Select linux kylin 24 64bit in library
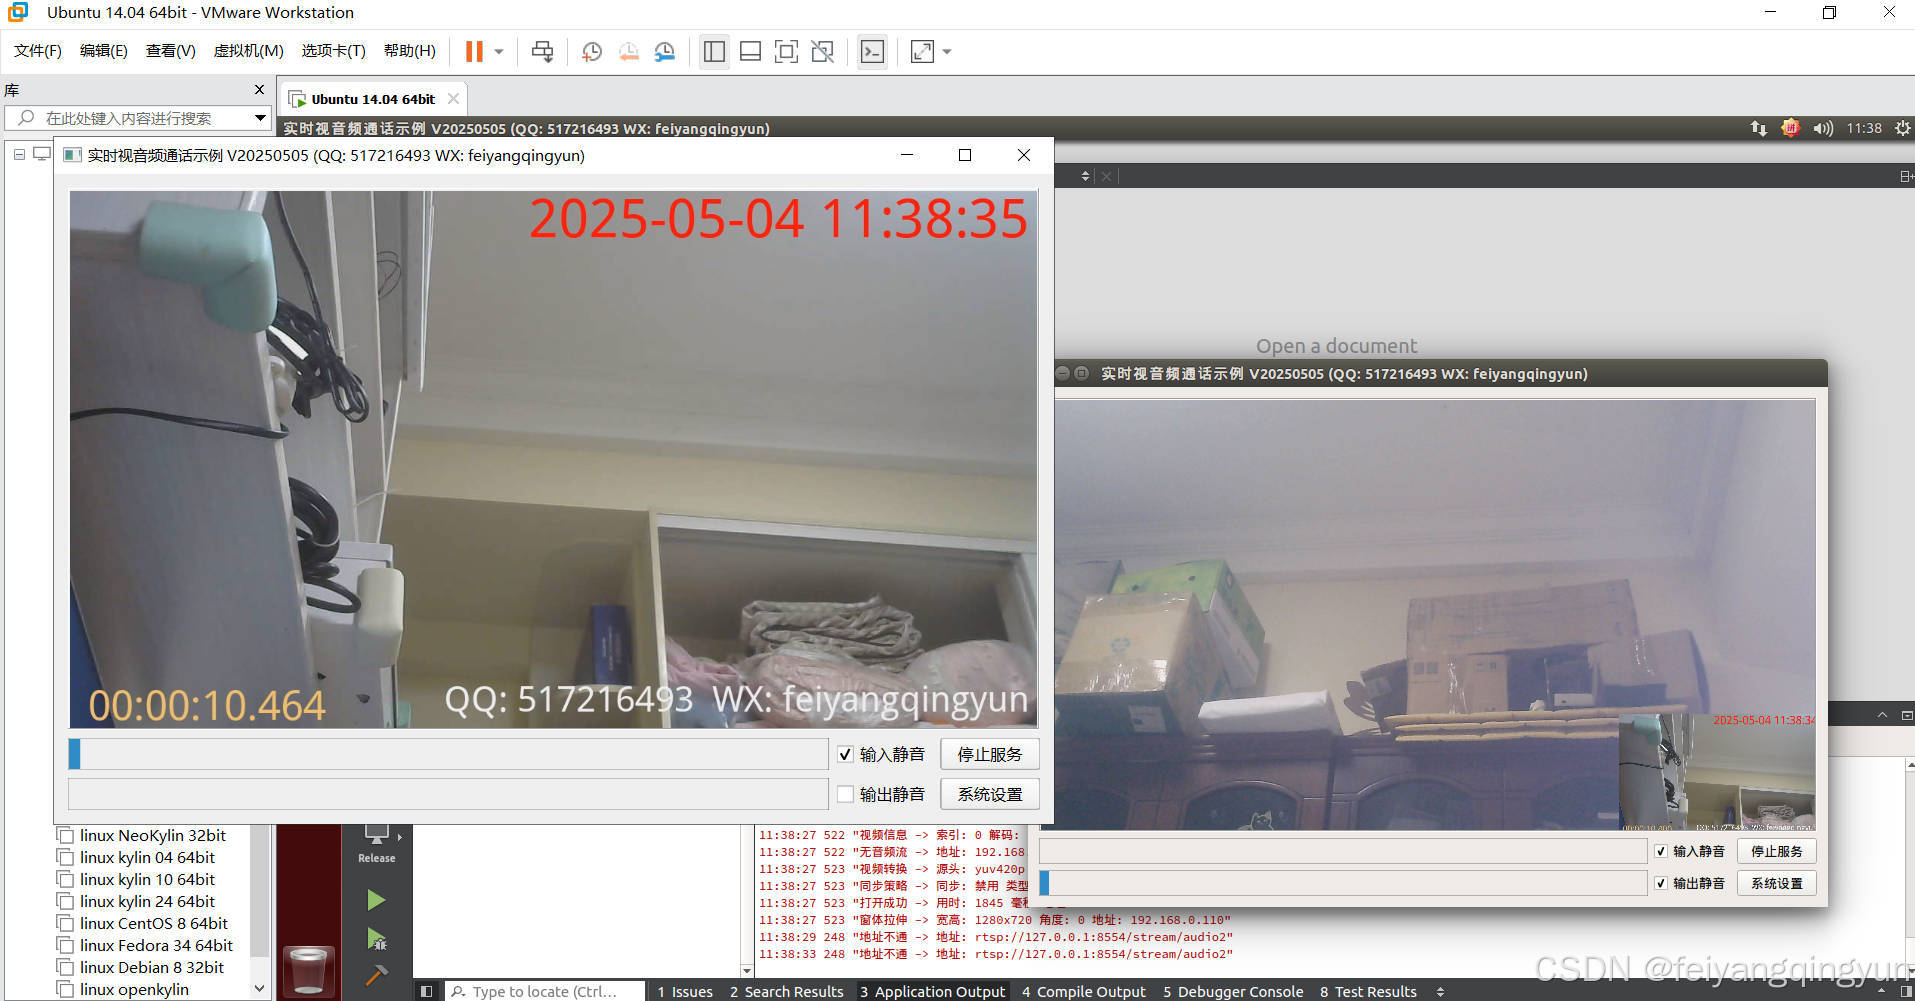1915x1001 pixels. coord(147,901)
